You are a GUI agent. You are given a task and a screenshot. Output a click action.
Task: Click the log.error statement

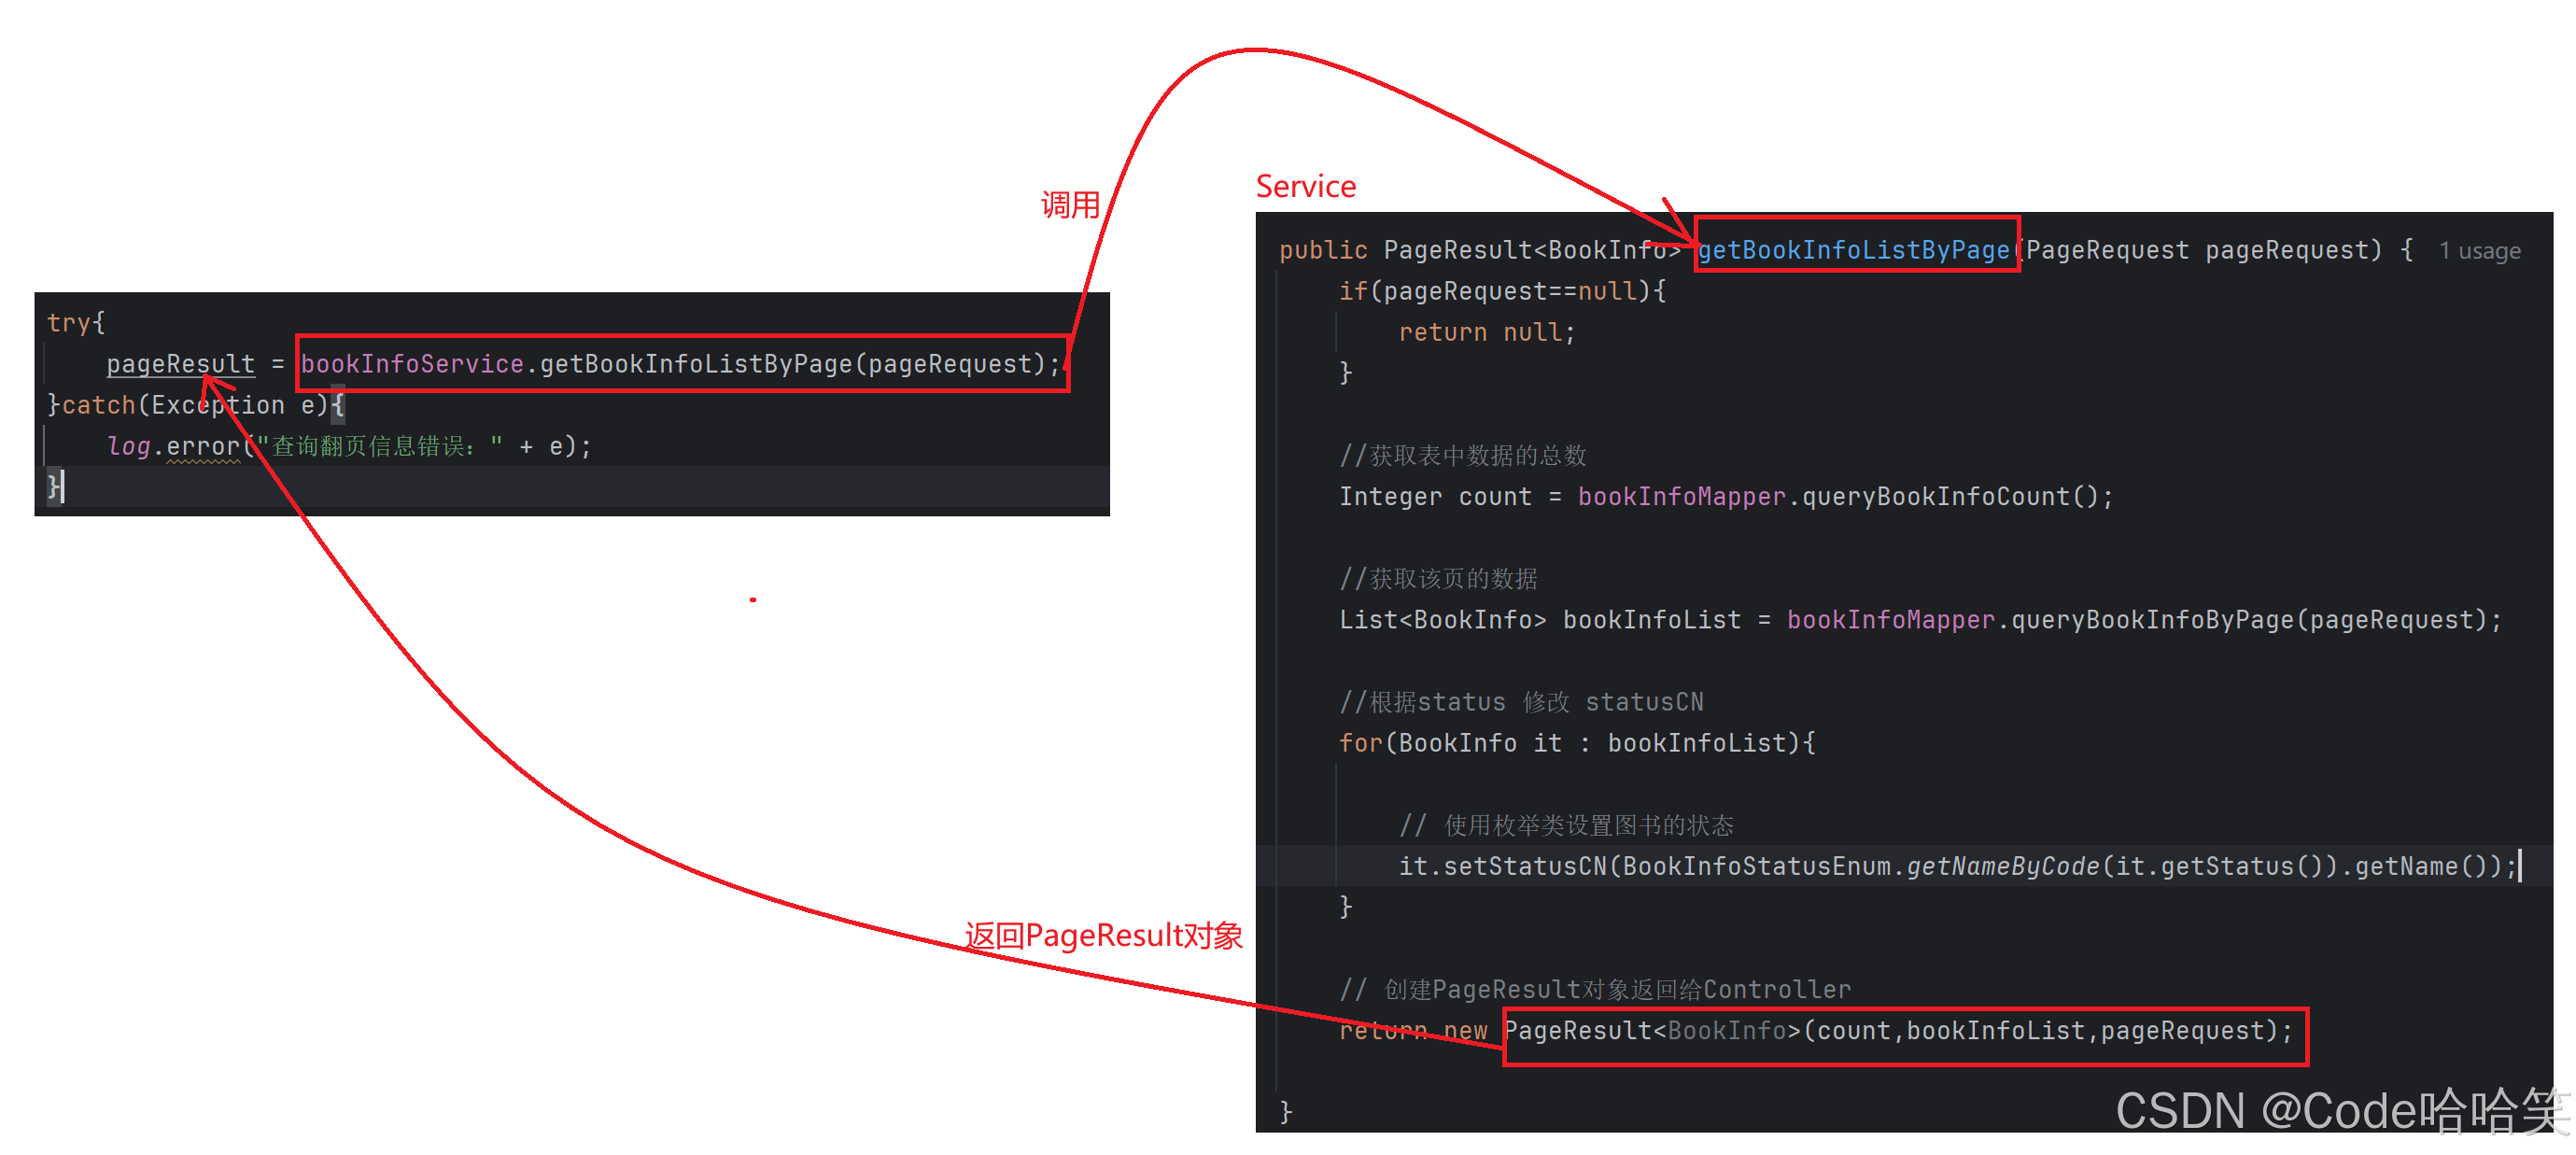coord(350,446)
